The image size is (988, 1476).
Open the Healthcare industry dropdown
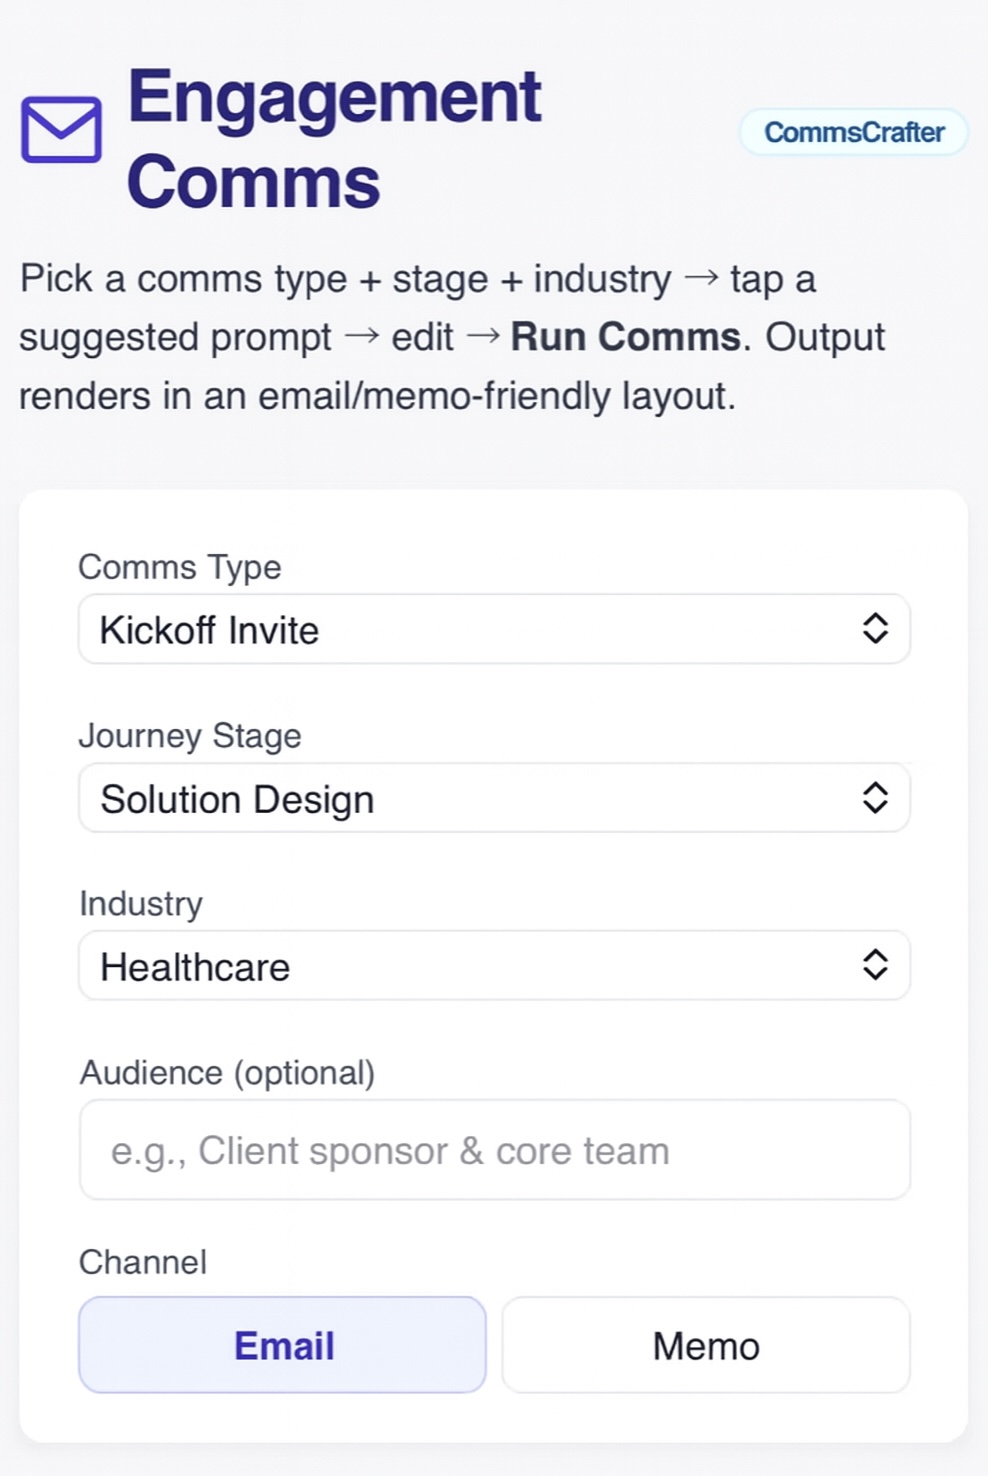click(494, 966)
